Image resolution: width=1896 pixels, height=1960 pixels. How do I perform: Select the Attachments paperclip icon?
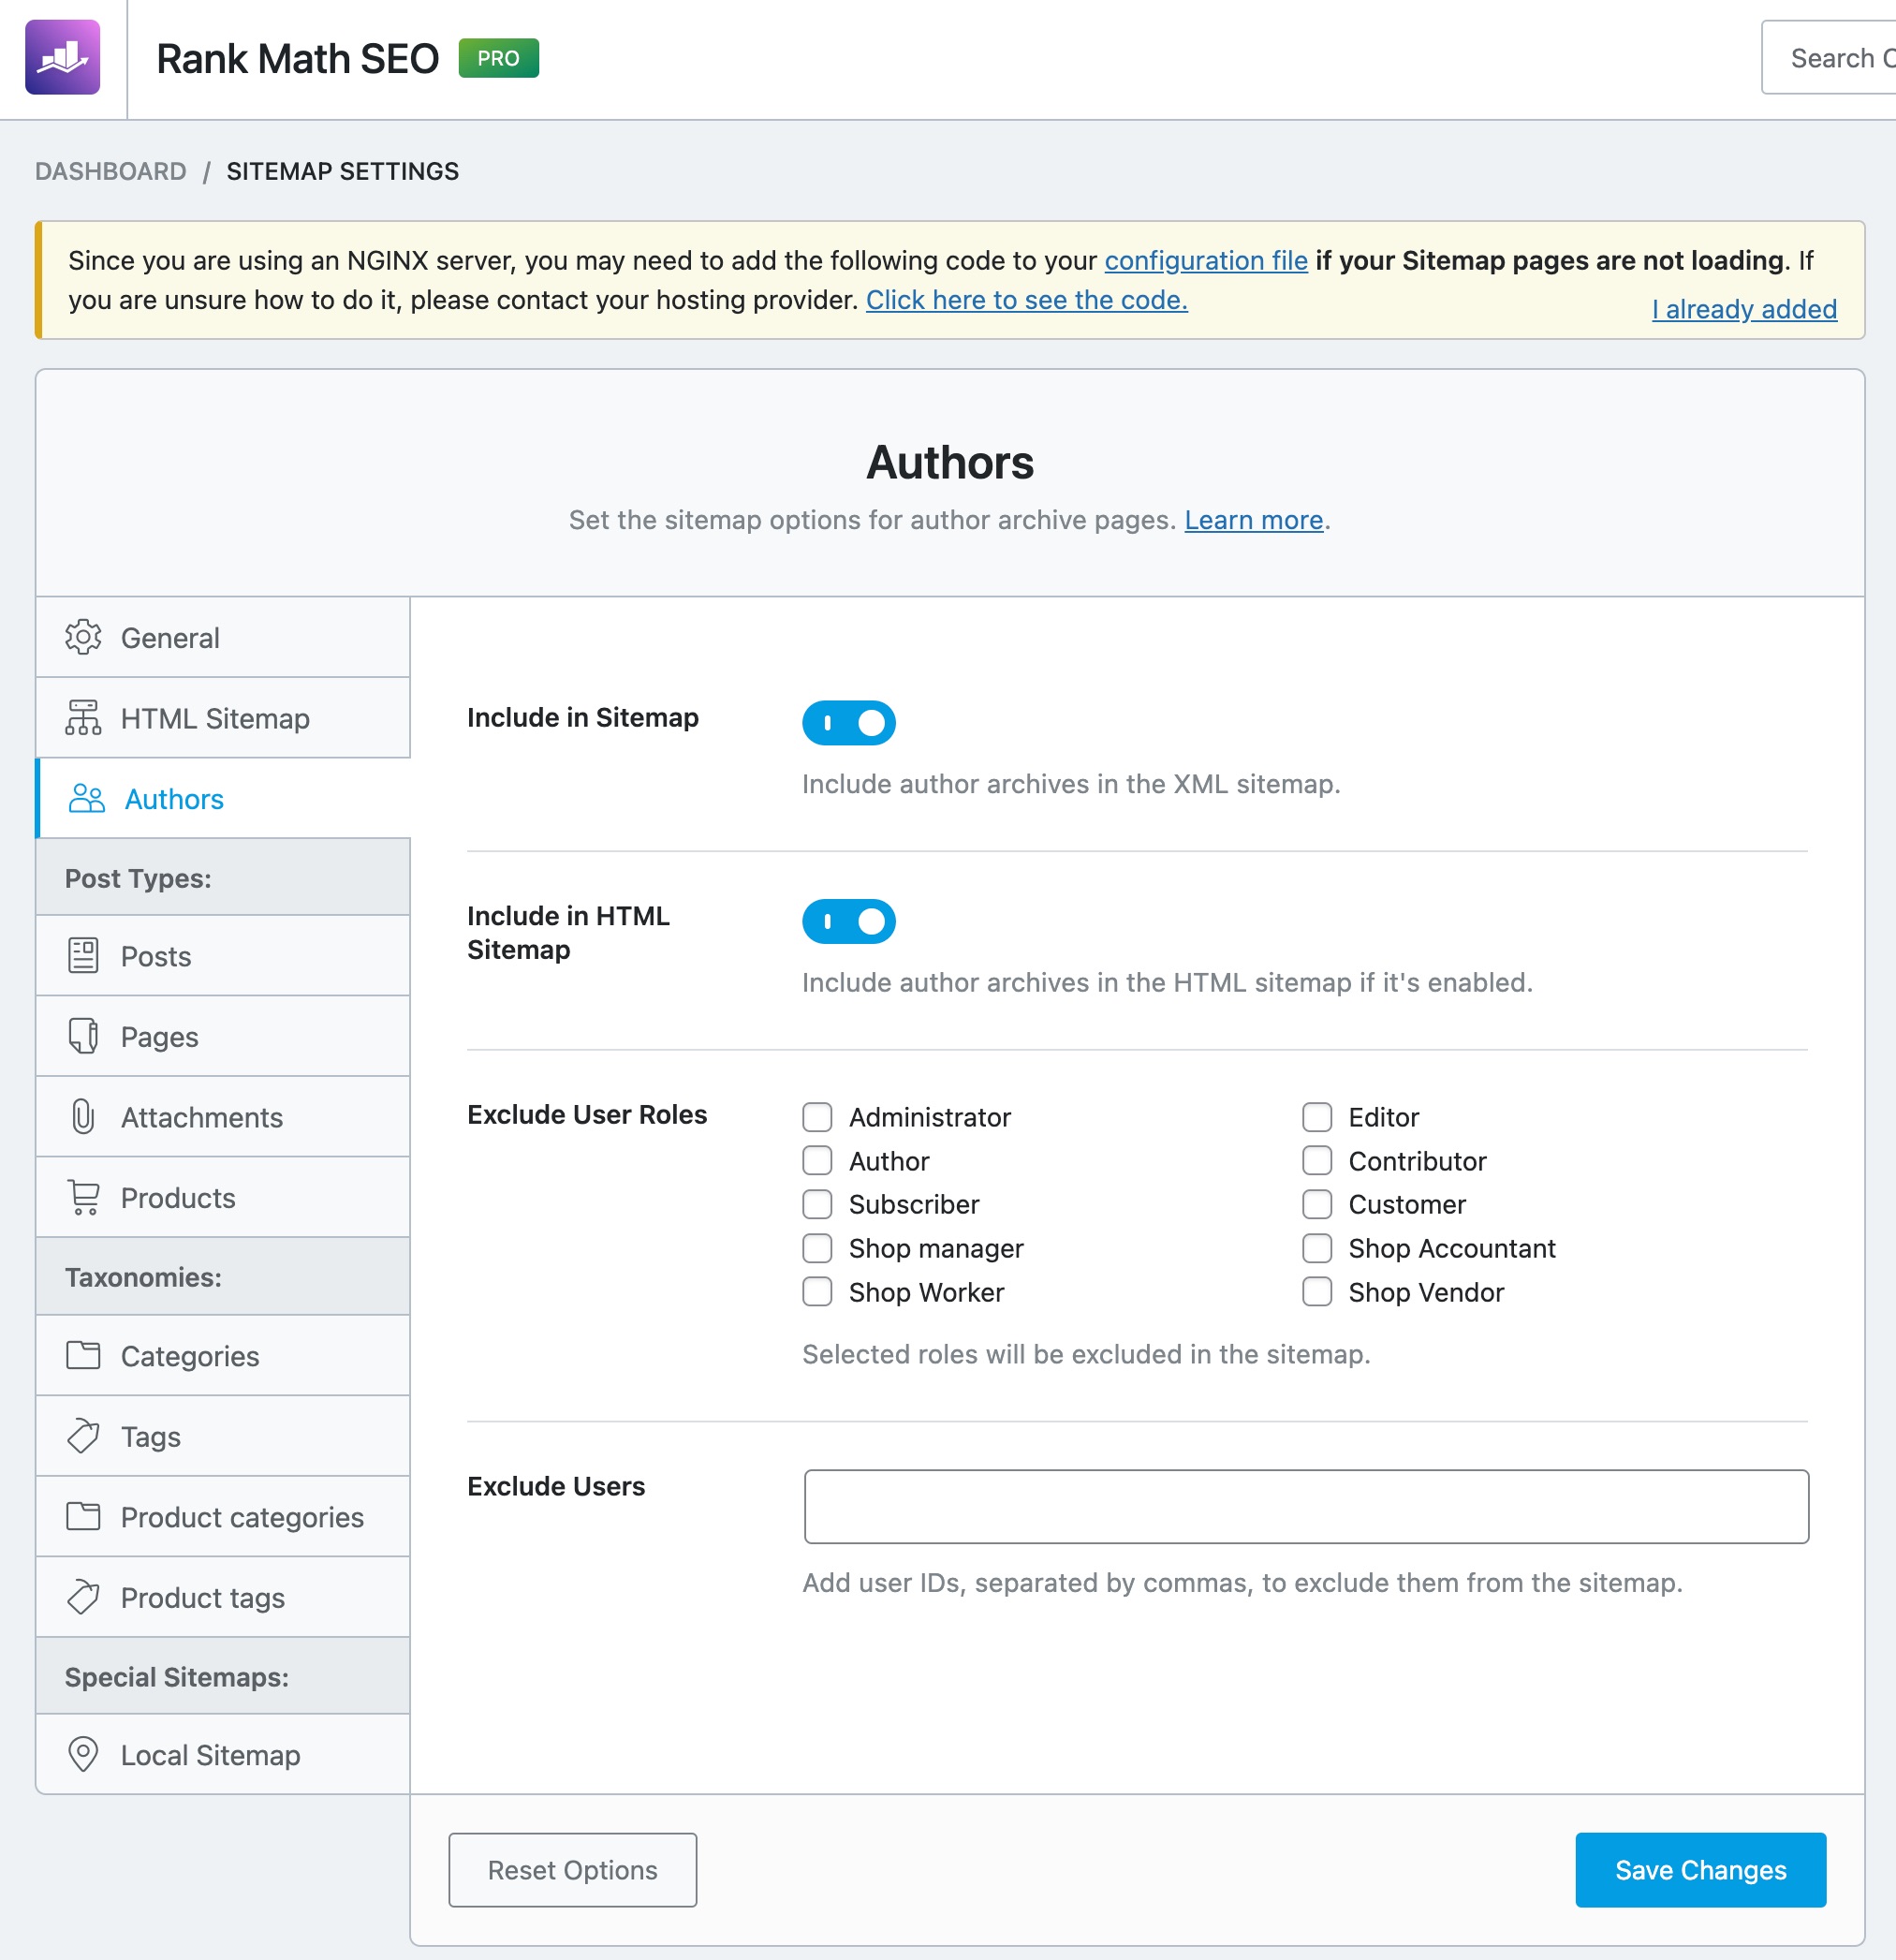pyautogui.click(x=84, y=1117)
